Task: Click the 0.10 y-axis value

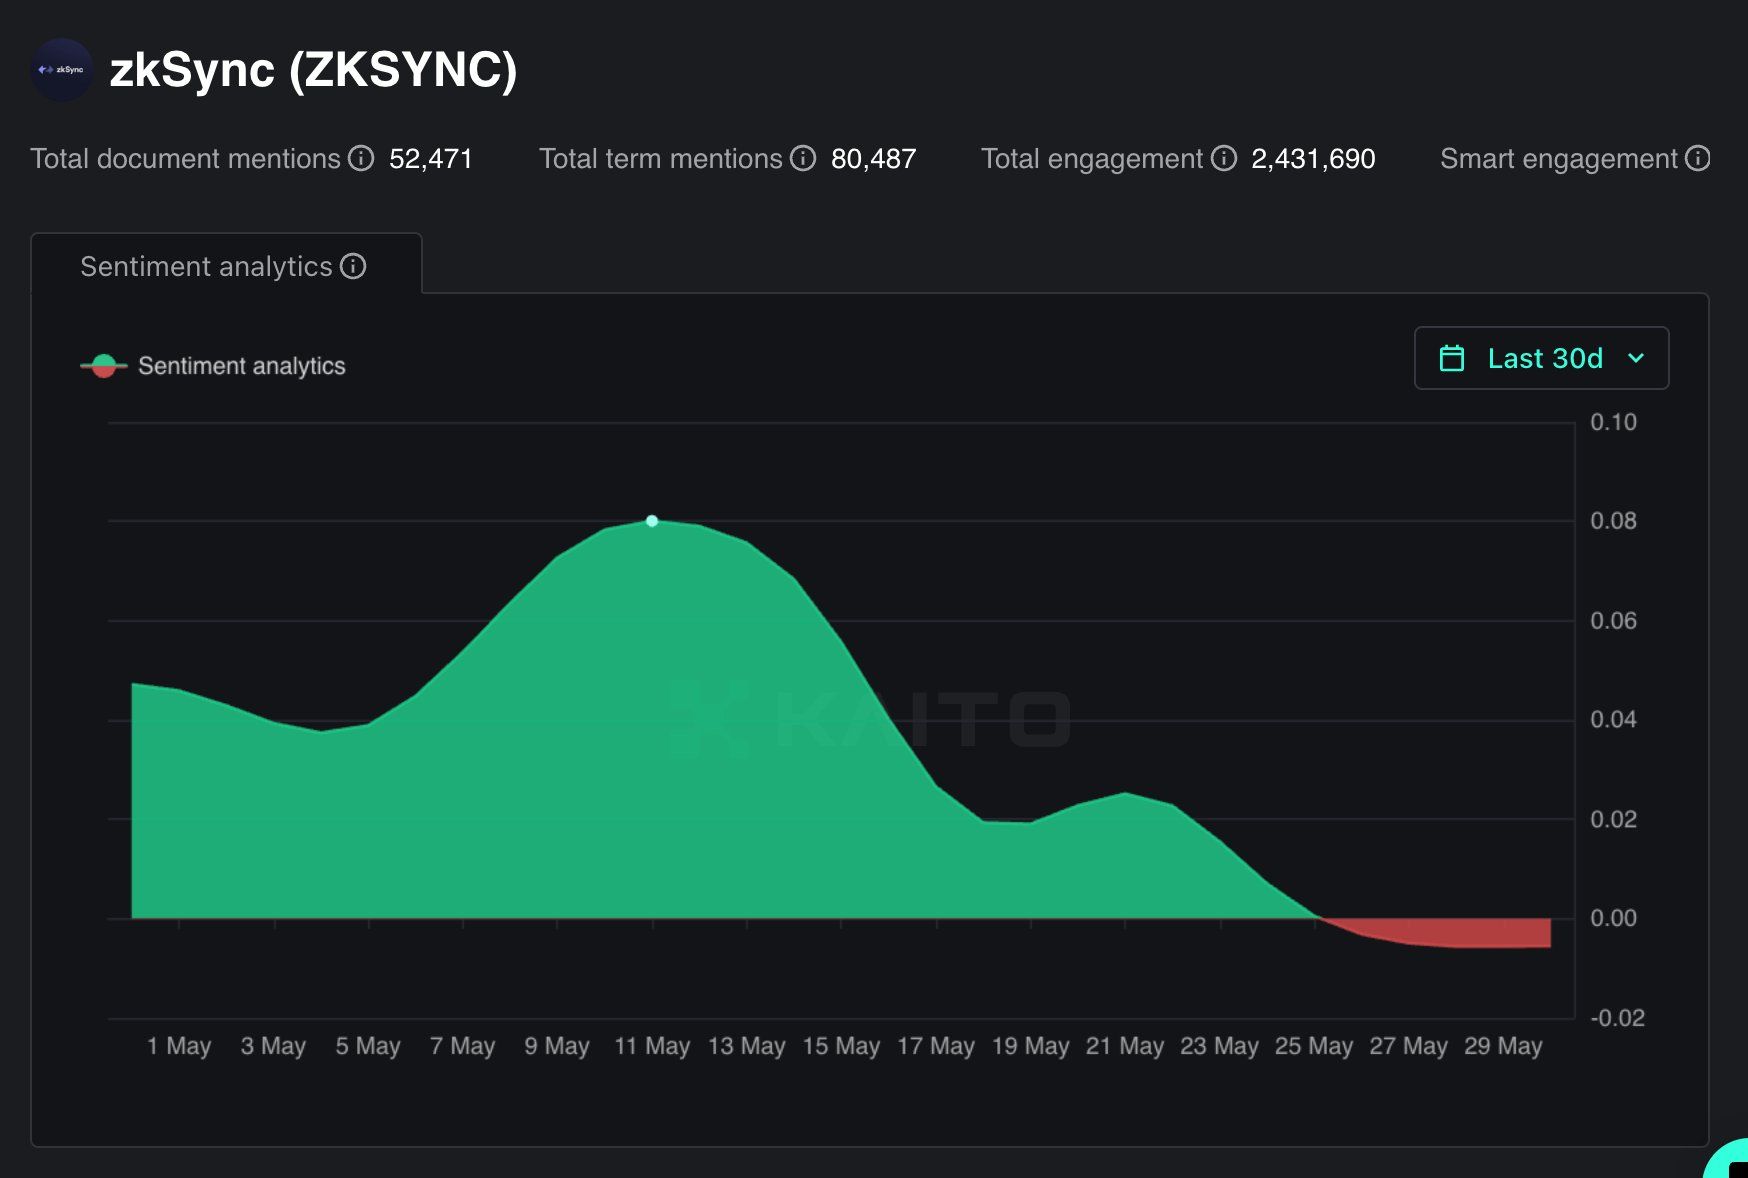Action: (1614, 422)
